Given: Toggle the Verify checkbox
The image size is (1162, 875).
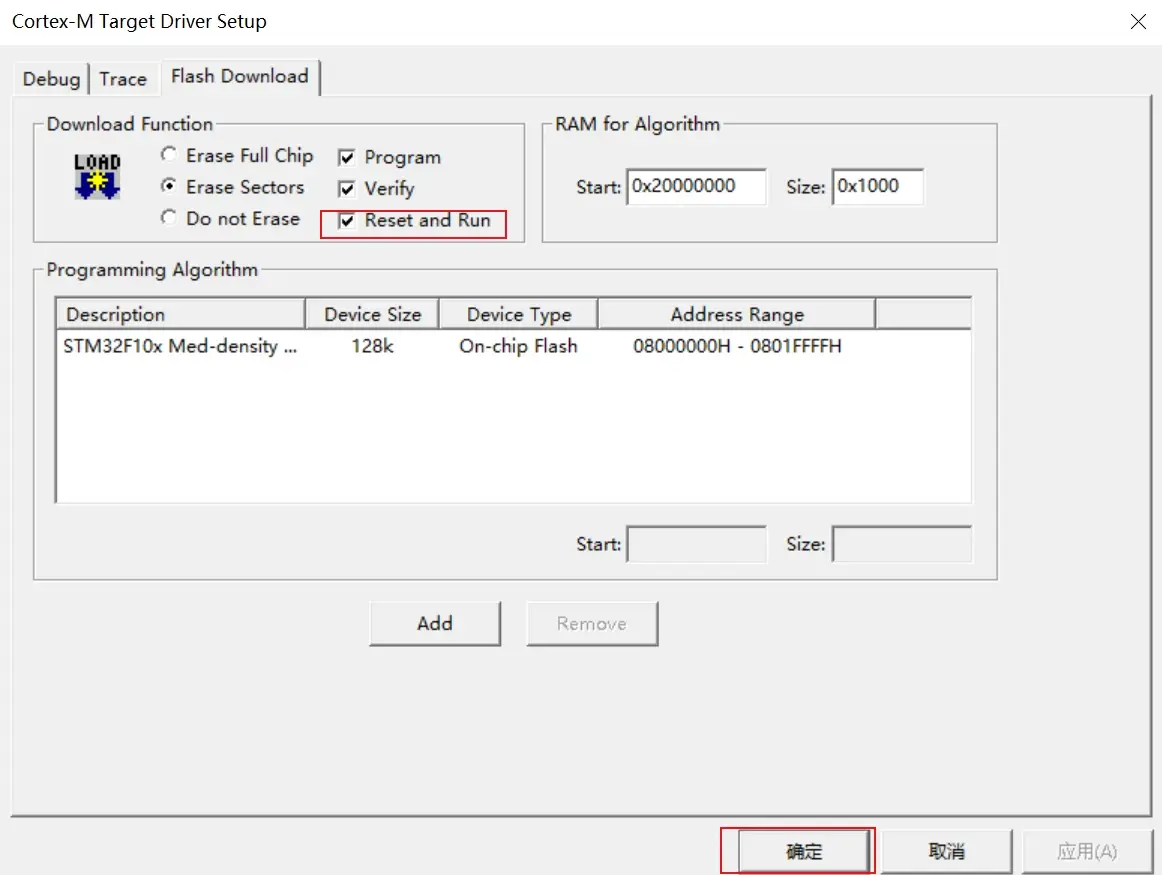Looking at the screenshot, I should [346, 189].
